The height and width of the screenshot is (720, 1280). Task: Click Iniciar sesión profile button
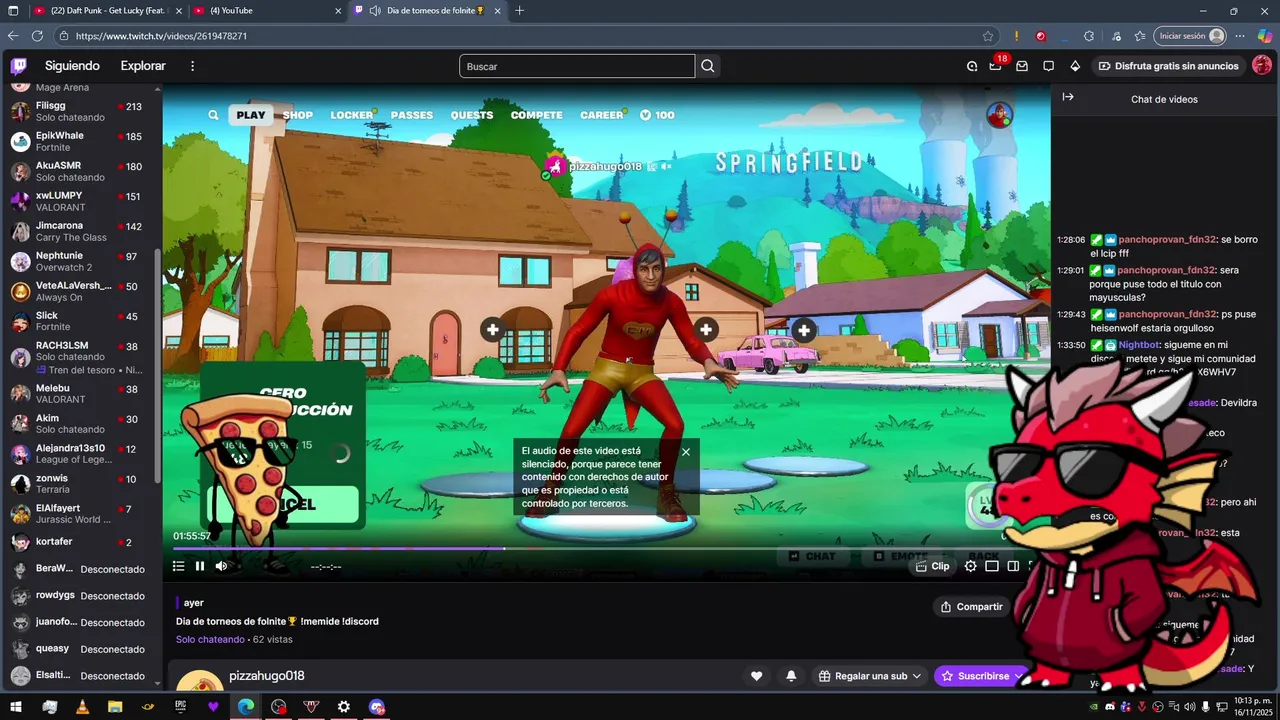click(1190, 36)
